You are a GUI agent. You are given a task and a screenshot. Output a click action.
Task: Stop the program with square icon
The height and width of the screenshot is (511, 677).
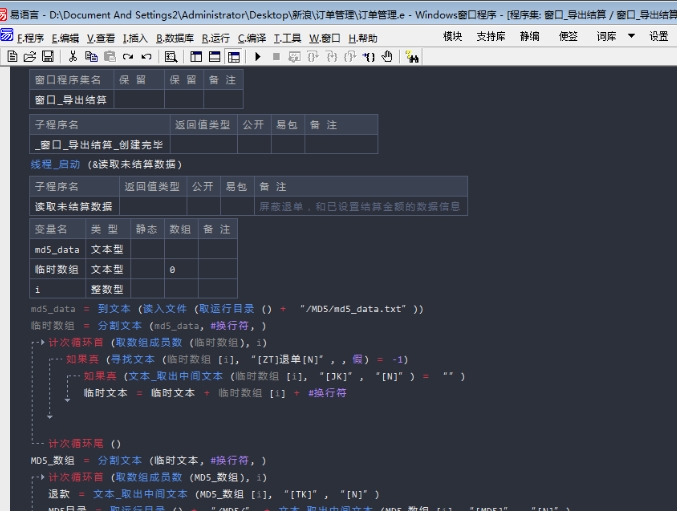(276, 57)
